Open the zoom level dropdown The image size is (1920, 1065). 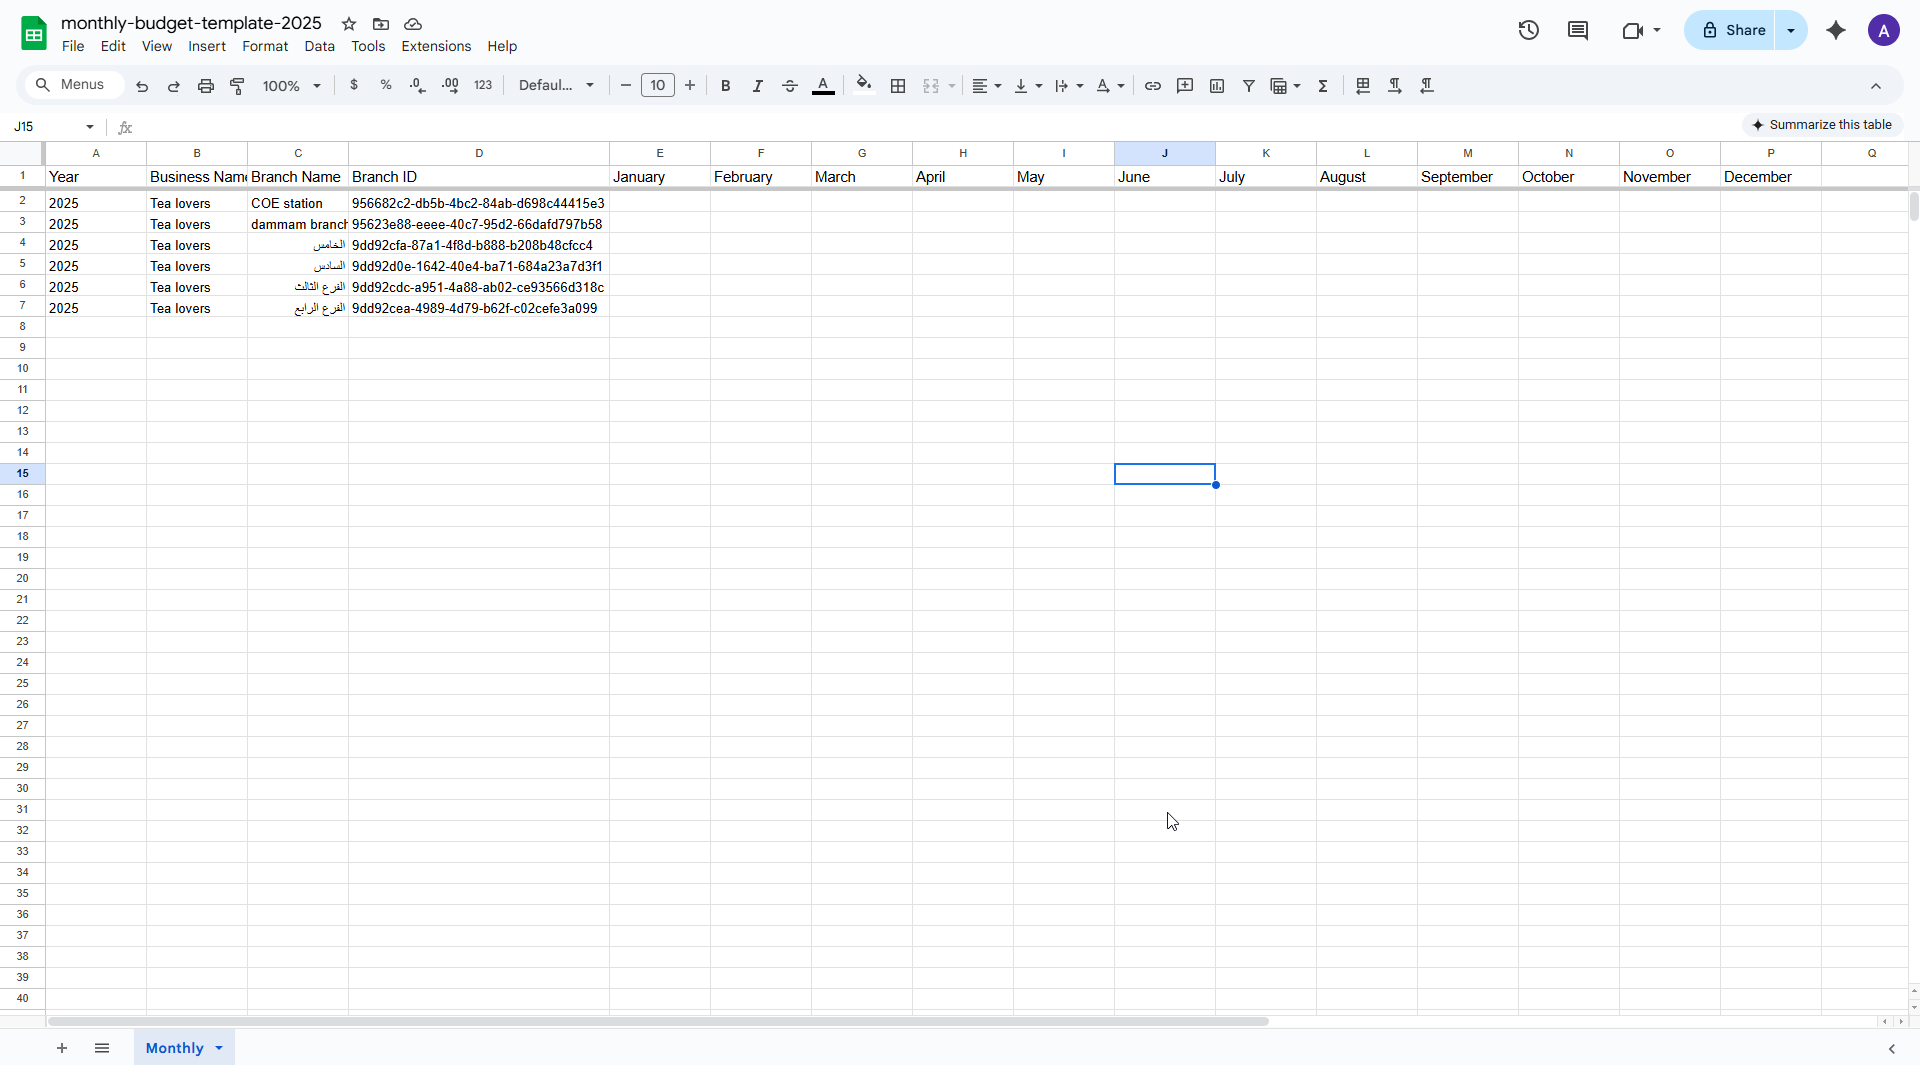tap(291, 86)
